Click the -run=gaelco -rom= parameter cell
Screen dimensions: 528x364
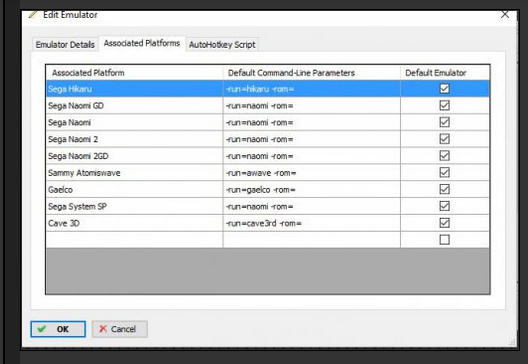[x=311, y=190]
